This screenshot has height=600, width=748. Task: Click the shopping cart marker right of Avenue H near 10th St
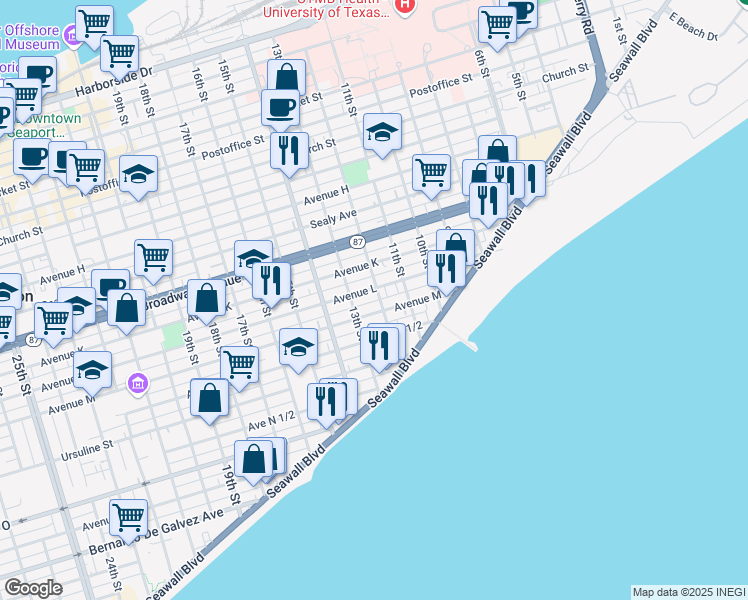(431, 171)
